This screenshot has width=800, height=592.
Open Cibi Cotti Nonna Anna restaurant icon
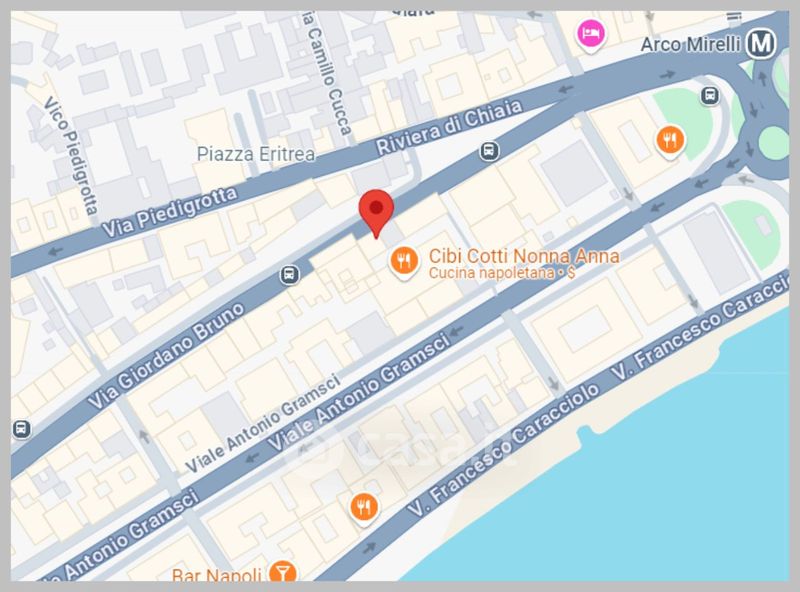click(x=404, y=262)
